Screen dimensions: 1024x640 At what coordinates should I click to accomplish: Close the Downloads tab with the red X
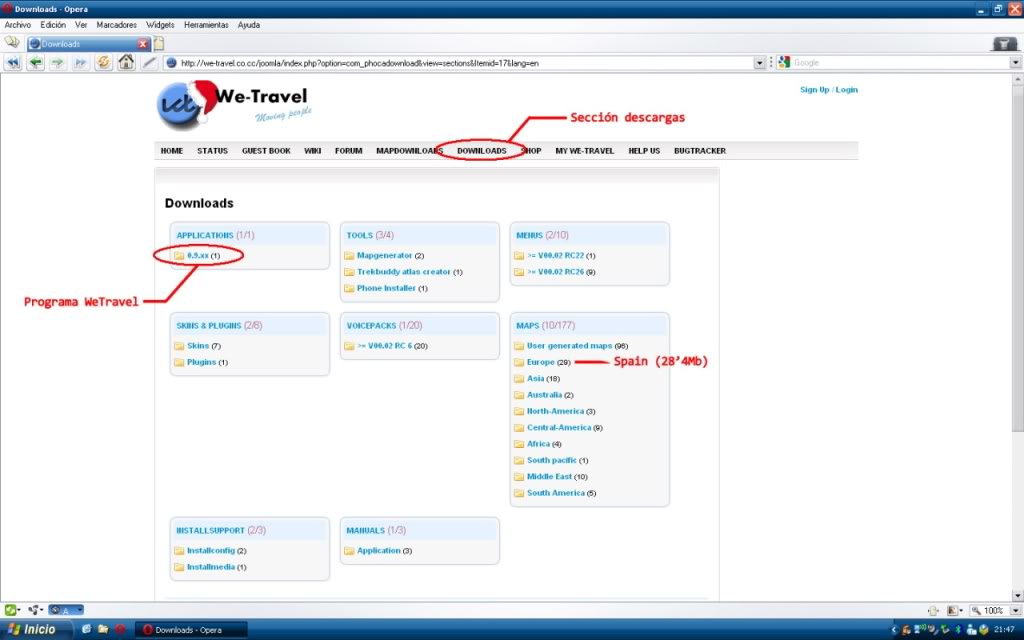click(143, 44)
